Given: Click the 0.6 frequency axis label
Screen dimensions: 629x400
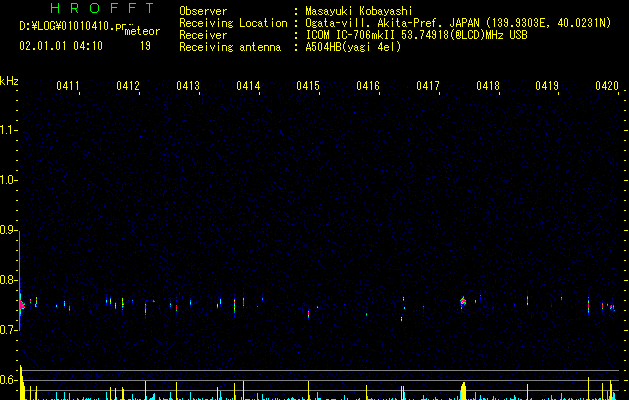Looking at the screenshot, I should point(7,380).
